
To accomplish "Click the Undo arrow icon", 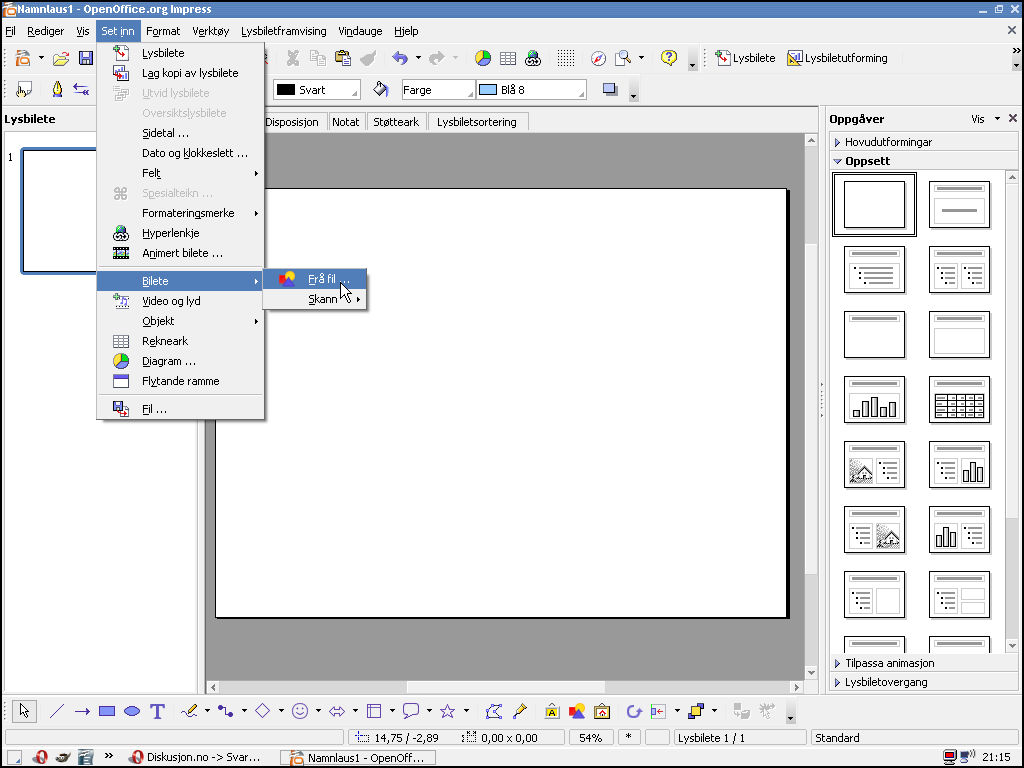I will coord(400,58).
